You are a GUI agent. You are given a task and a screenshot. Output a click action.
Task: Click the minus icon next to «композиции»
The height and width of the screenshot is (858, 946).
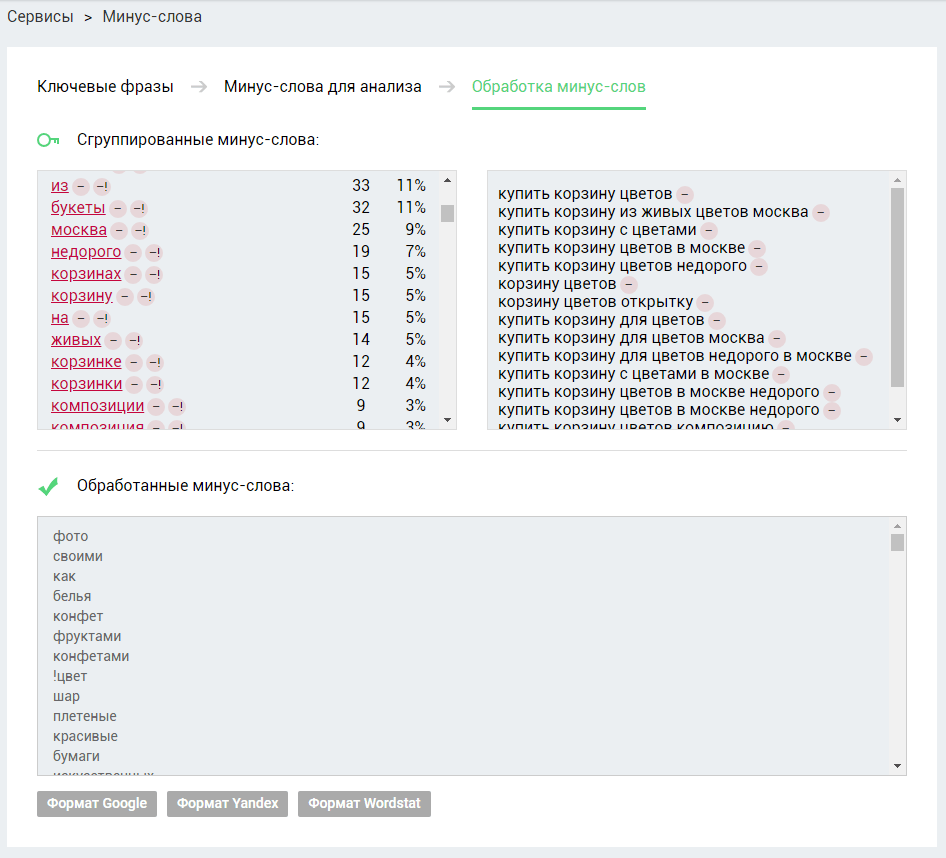(156, 407)
